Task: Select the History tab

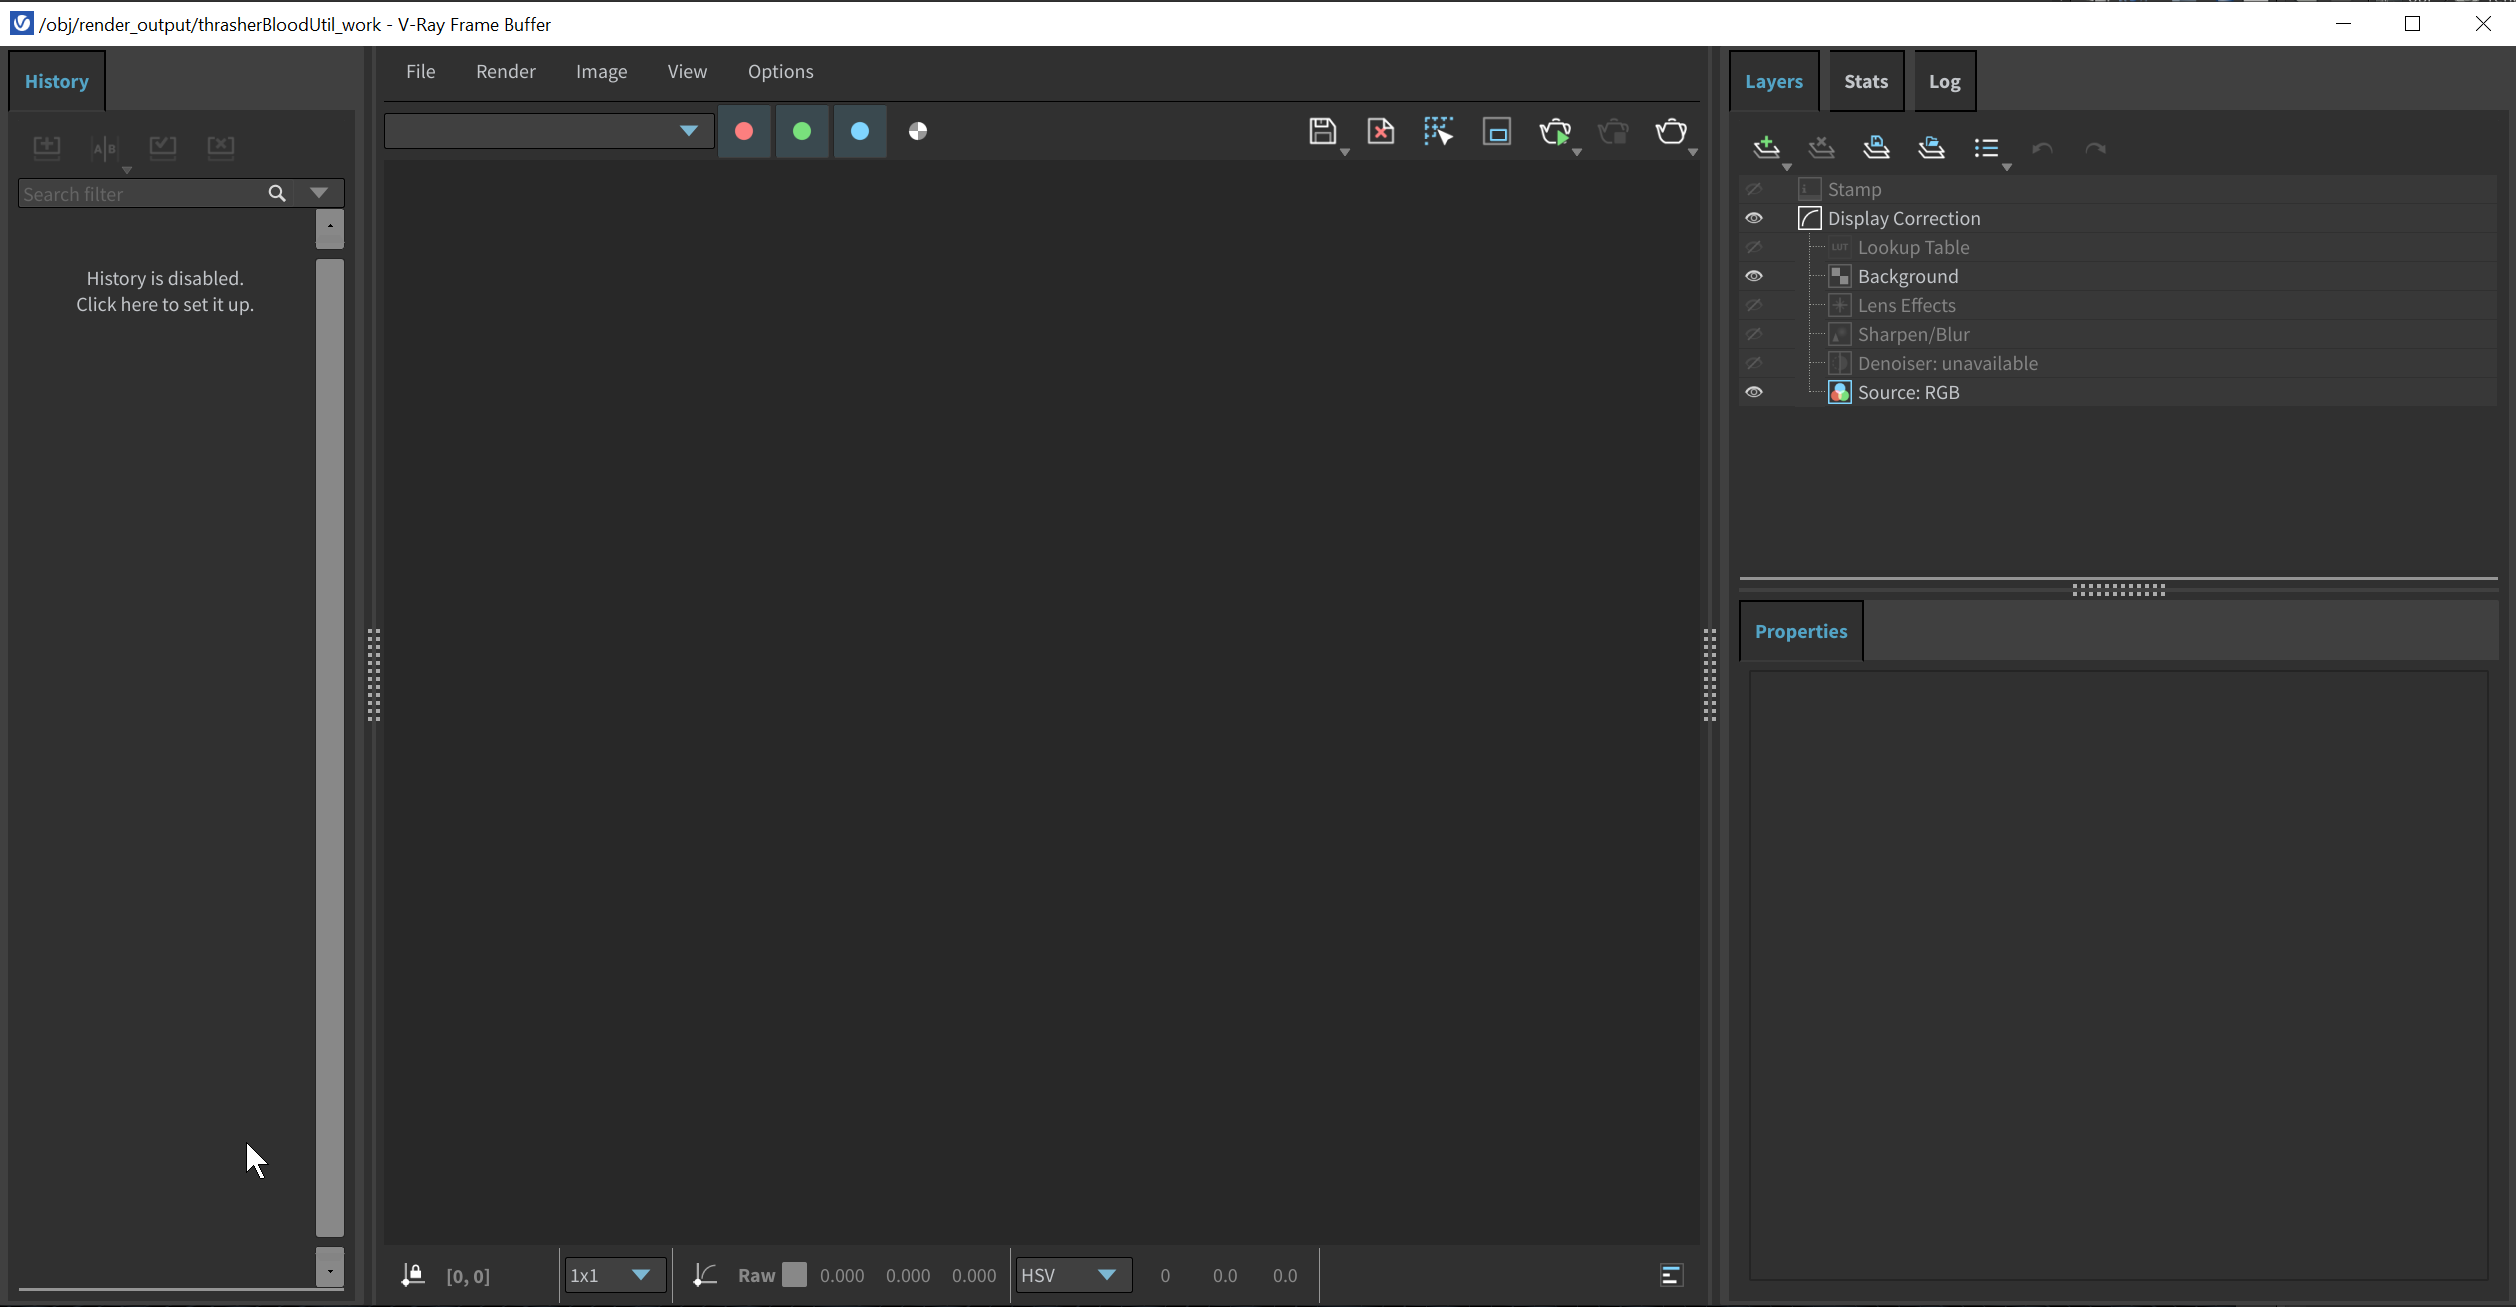Action: pyautogui.click(x=56, y=81)
